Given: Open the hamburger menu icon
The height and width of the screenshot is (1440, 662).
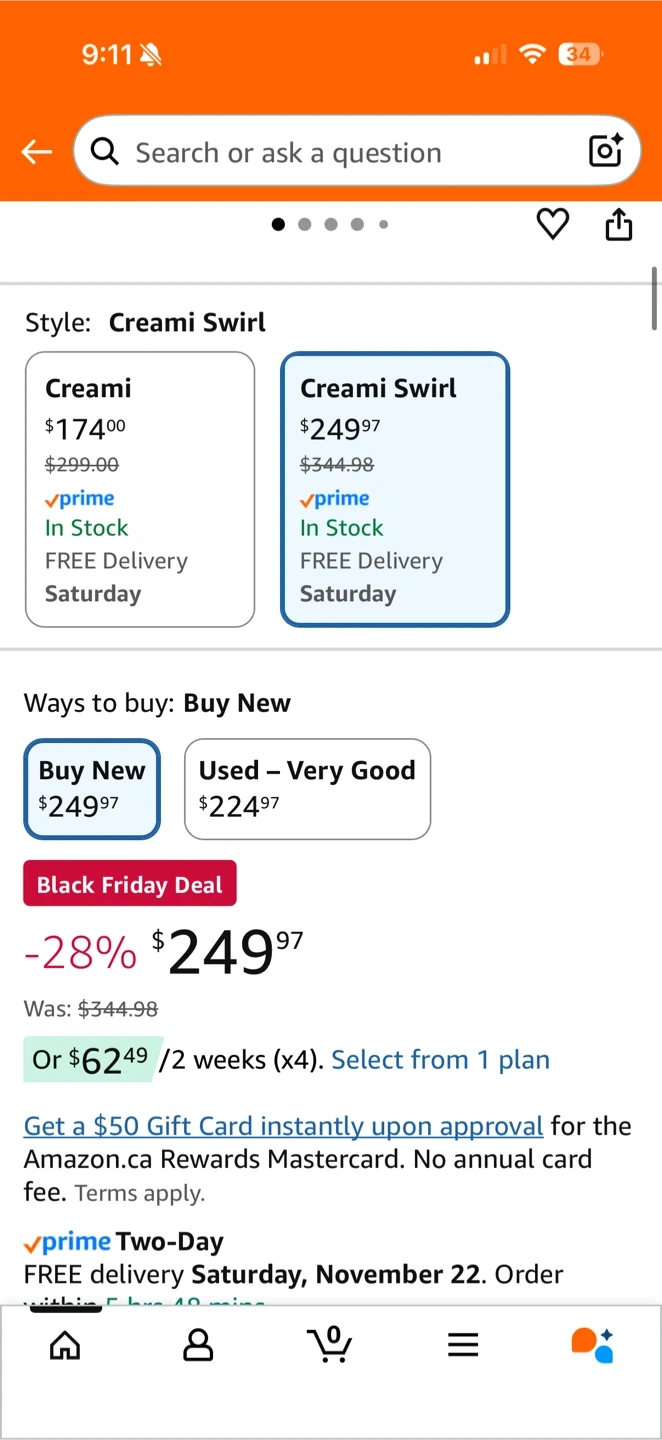Looking at the screenshot, I should (463, 1345).
